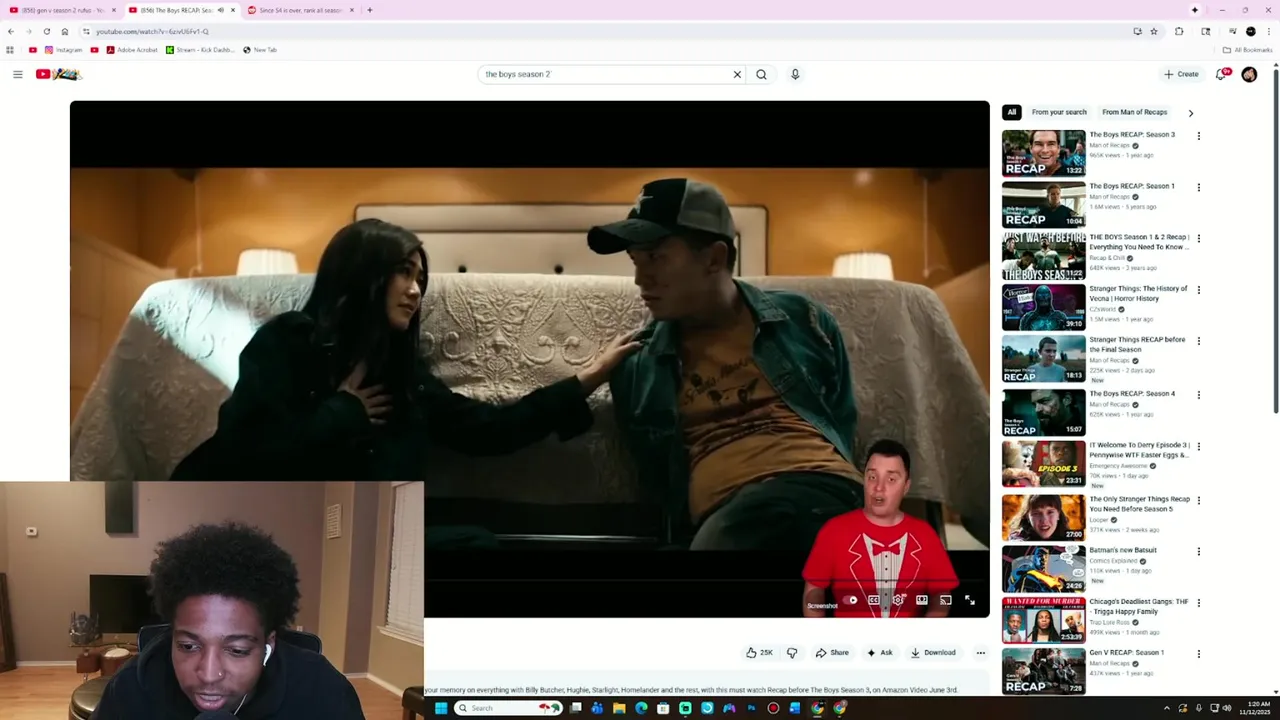Open Chrome three-dot menu

1269,31
